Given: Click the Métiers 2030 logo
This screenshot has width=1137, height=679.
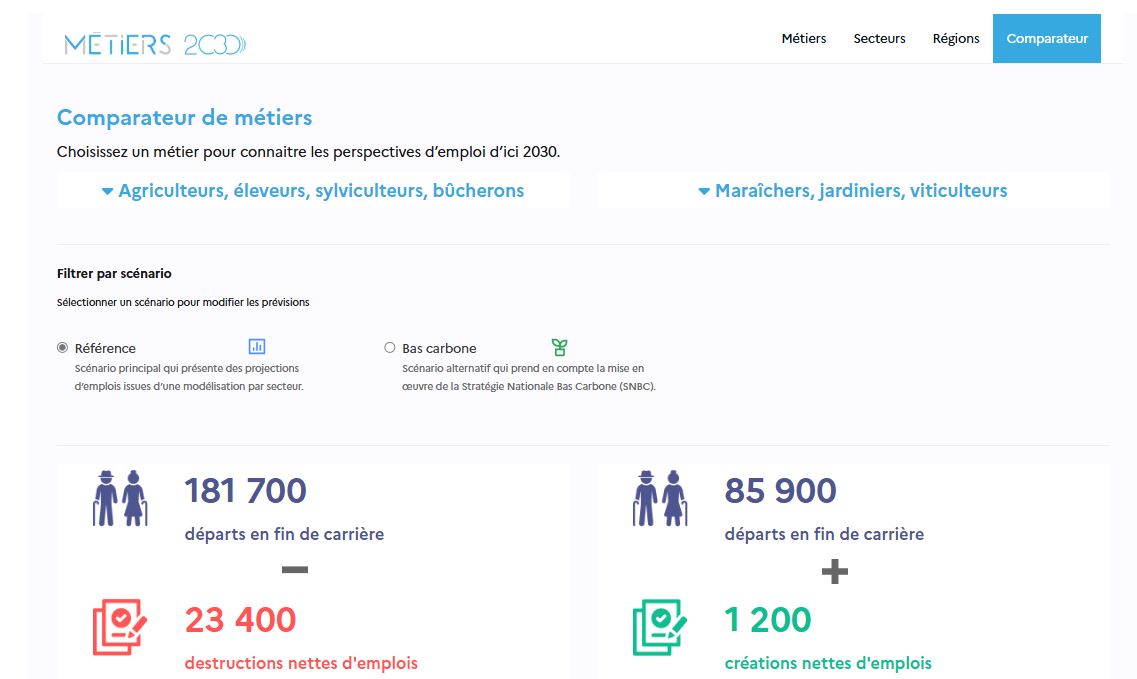Looking at the screenshot, I should coord(155,44).
